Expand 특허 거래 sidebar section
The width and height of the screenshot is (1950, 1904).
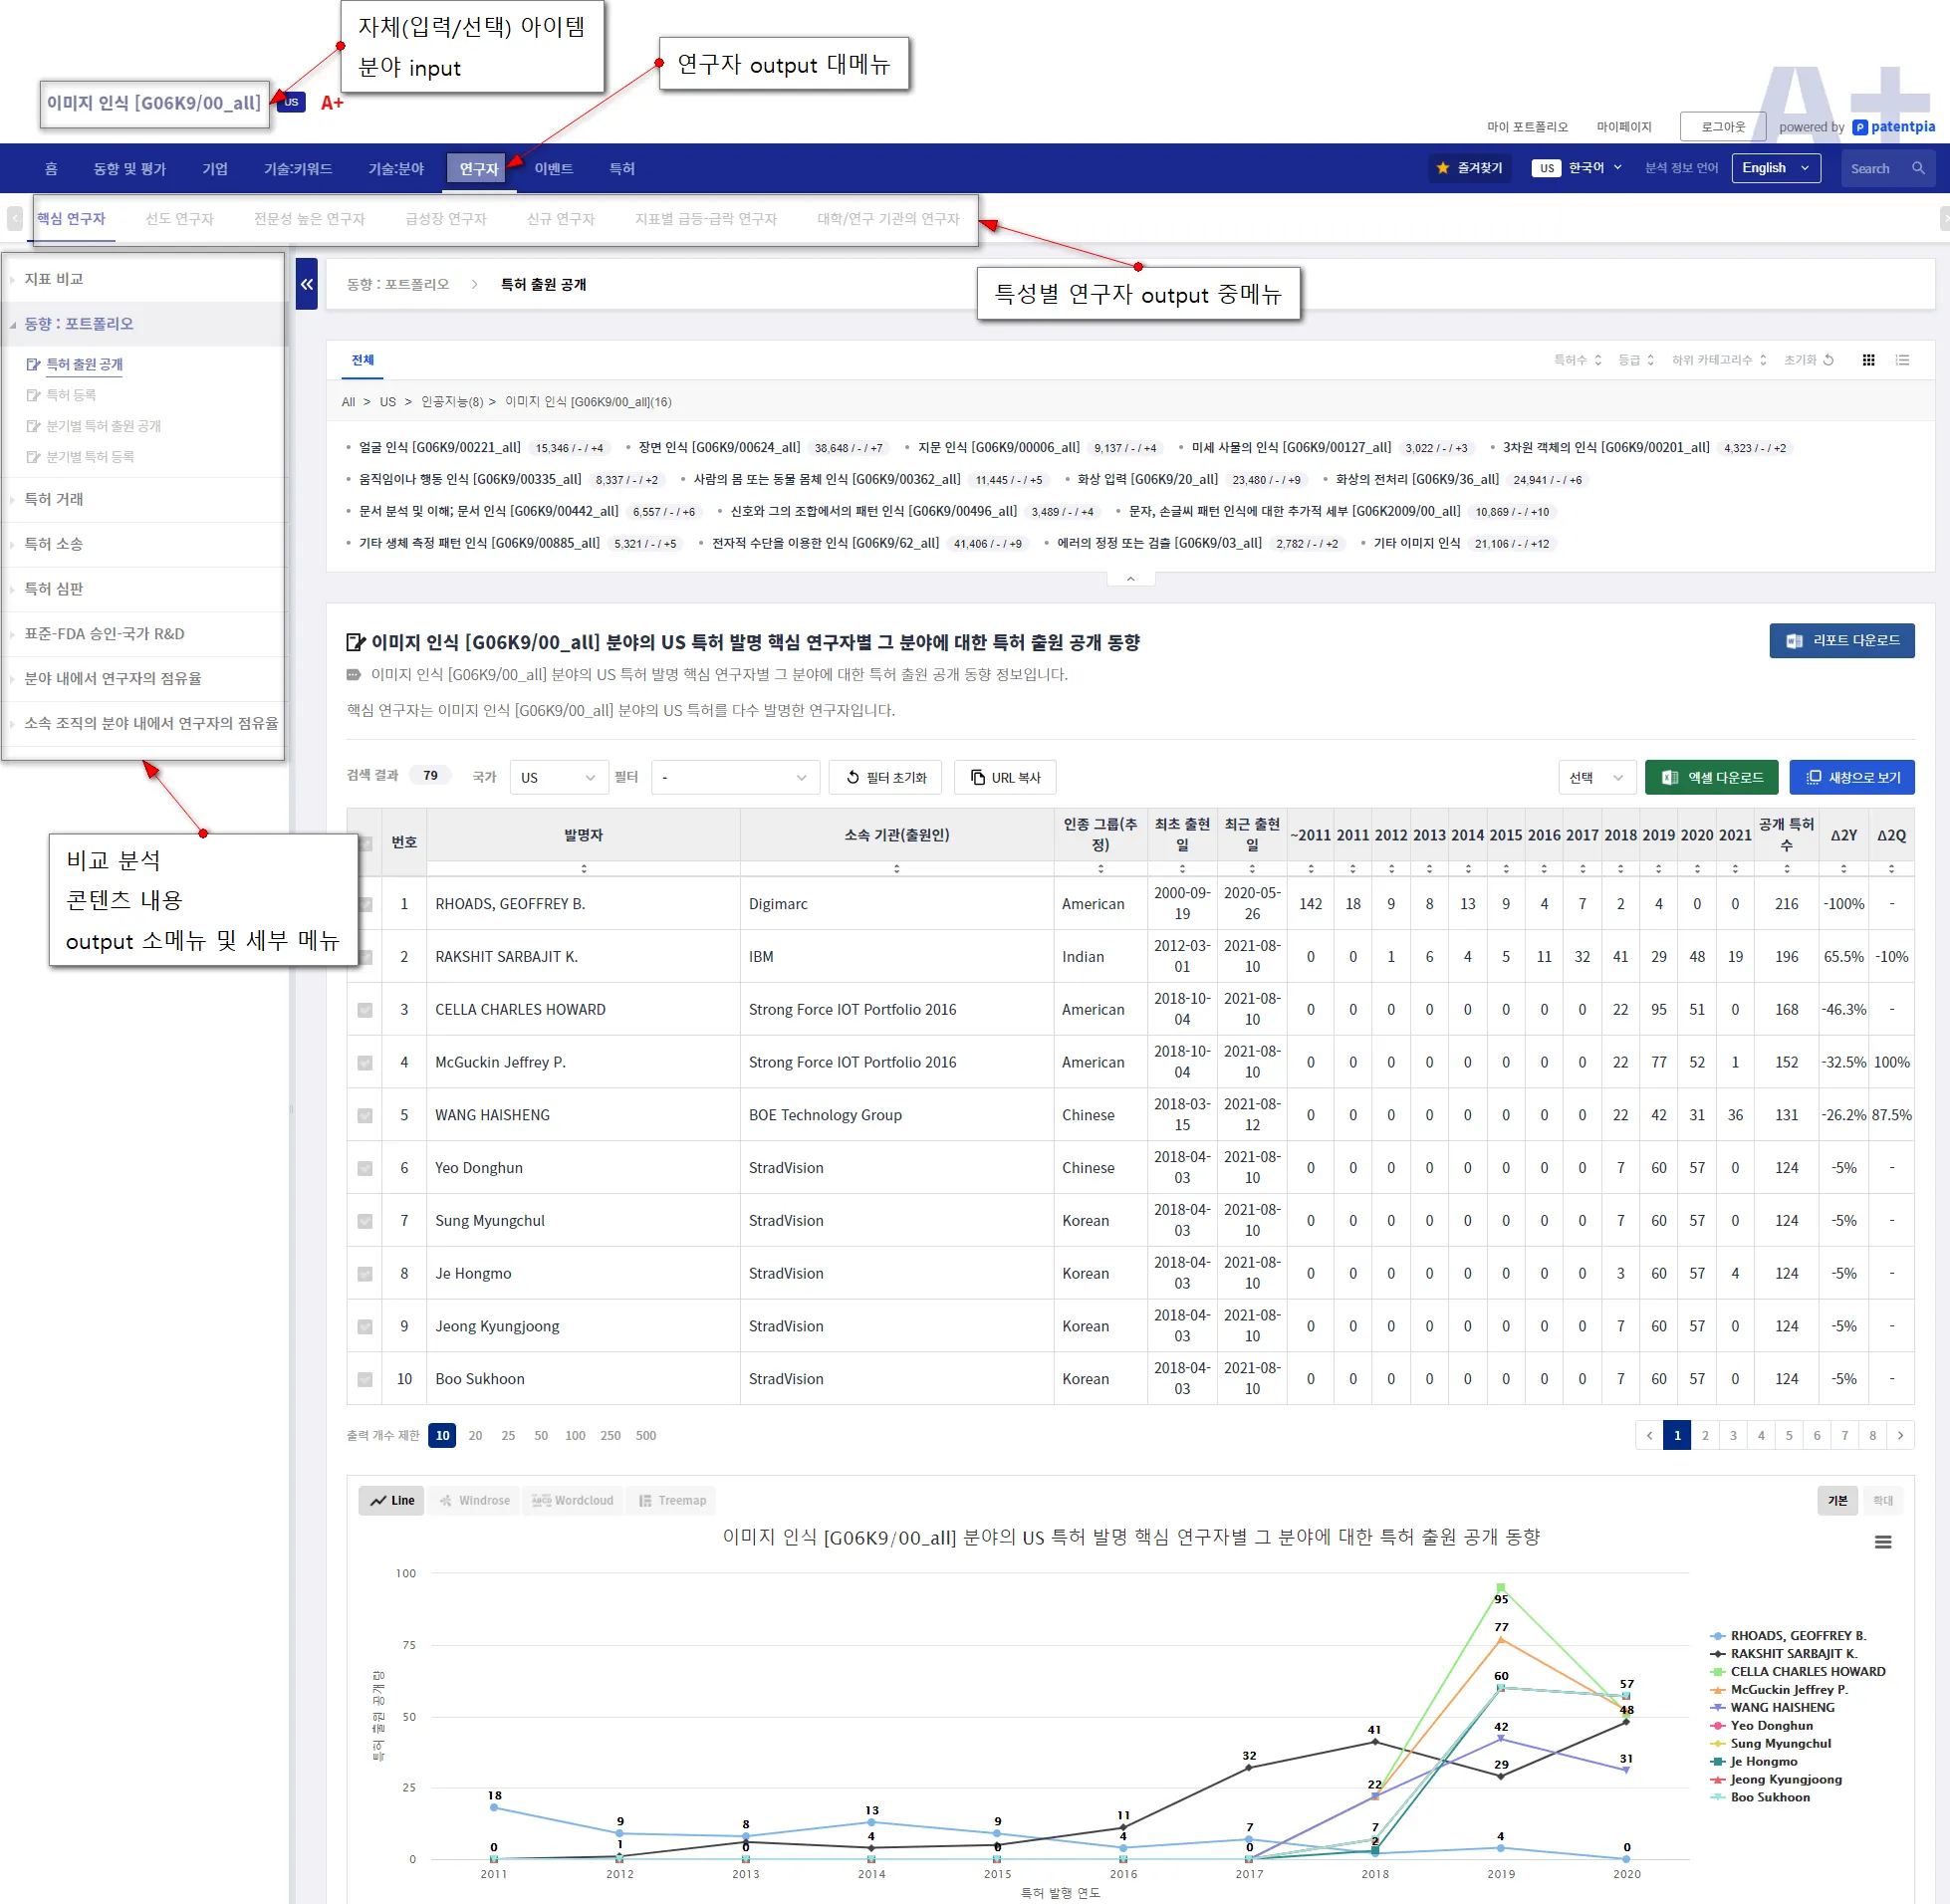tap(54, 499)
